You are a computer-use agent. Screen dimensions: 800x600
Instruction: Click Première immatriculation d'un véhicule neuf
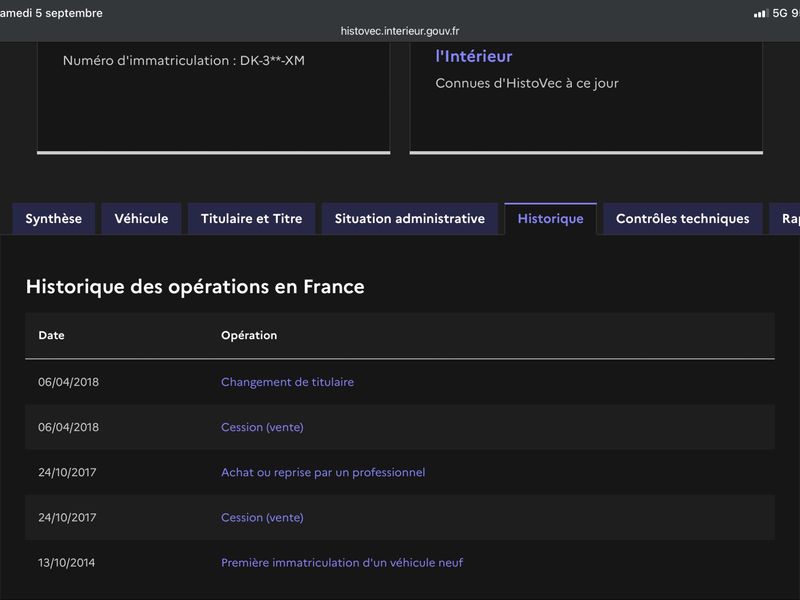coord(342,563)
